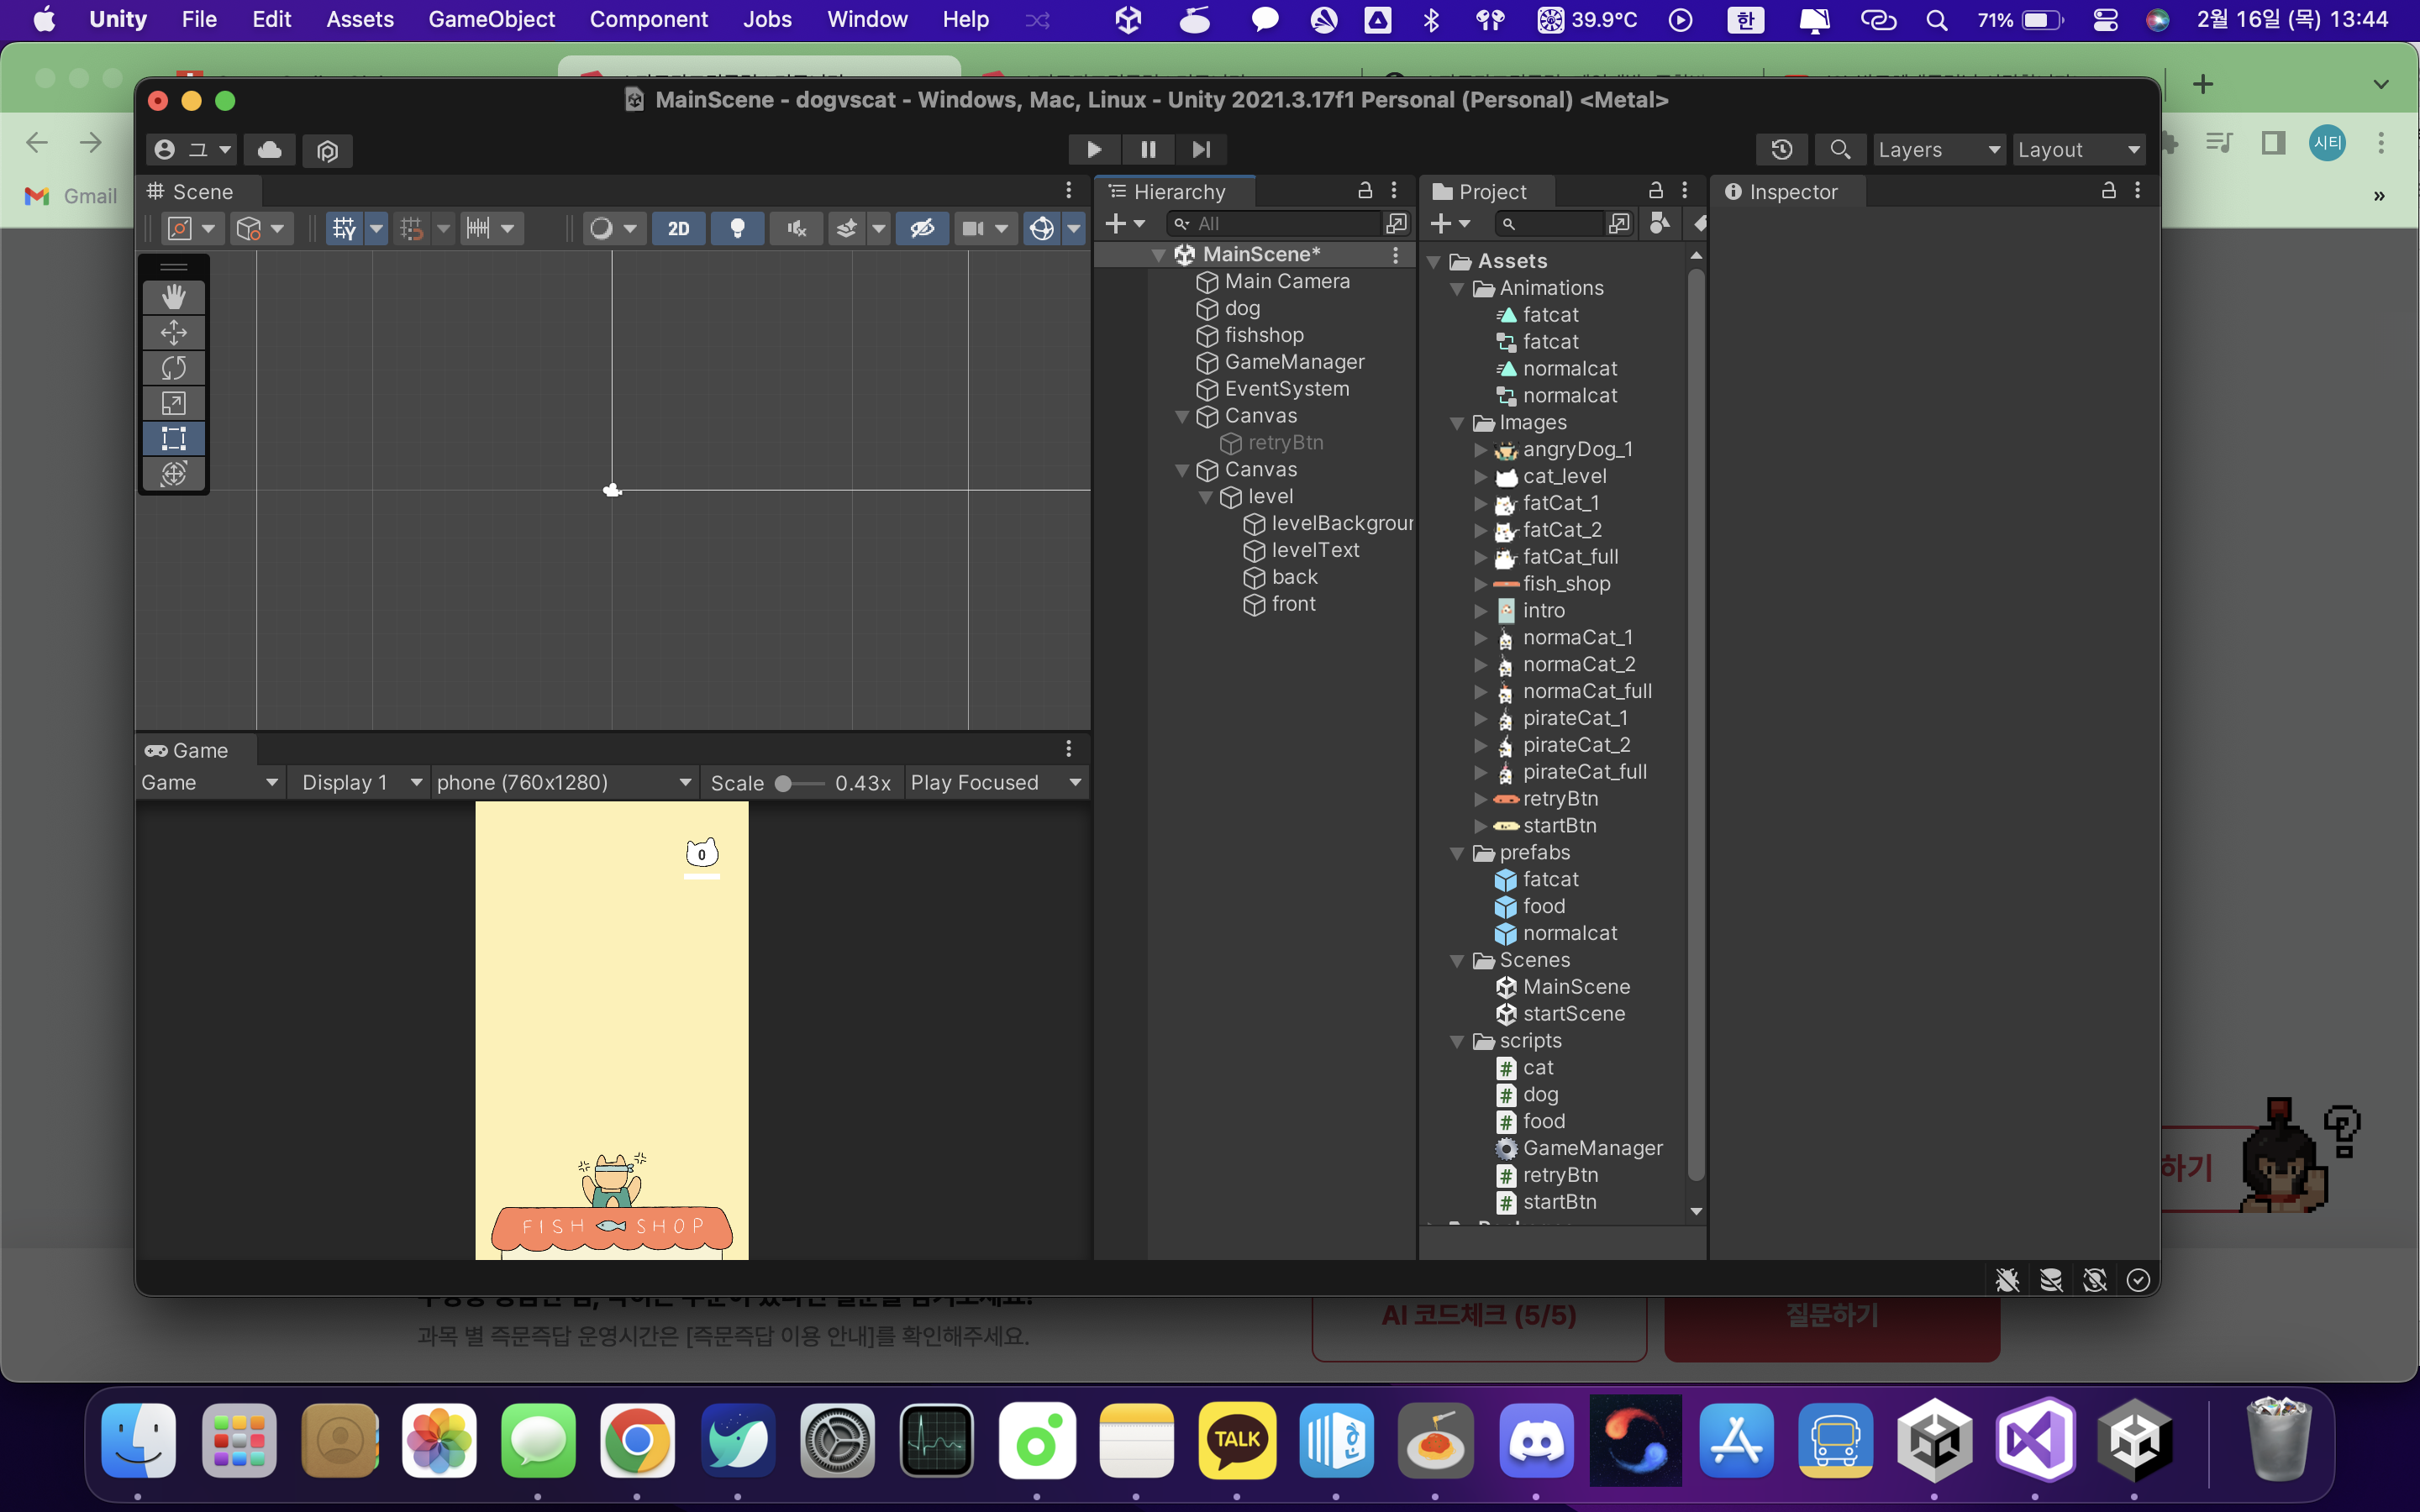Screen dimensions: 2420x1512
Task: Open the Layout dropdown
Action: (2078, 150)
